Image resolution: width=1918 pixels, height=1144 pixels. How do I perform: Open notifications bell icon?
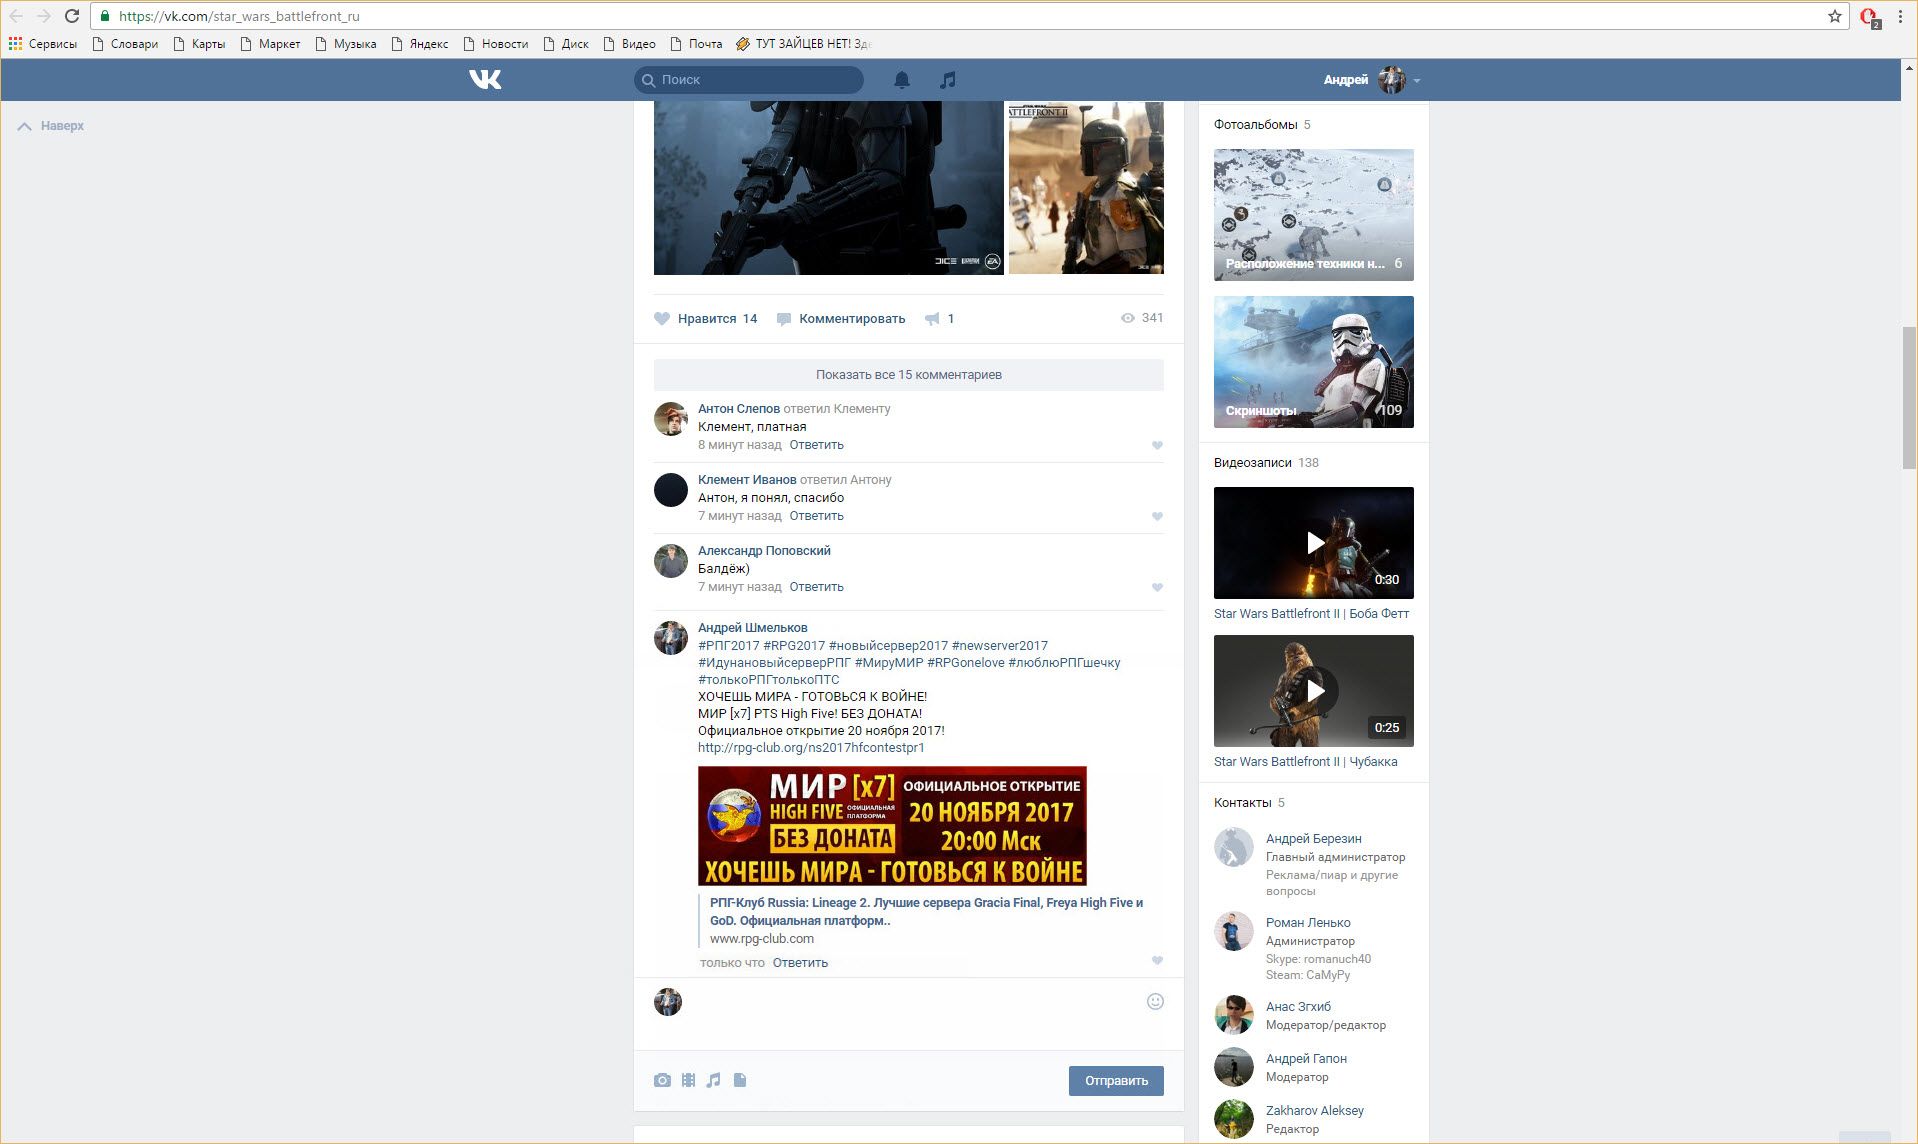(902, 80)
